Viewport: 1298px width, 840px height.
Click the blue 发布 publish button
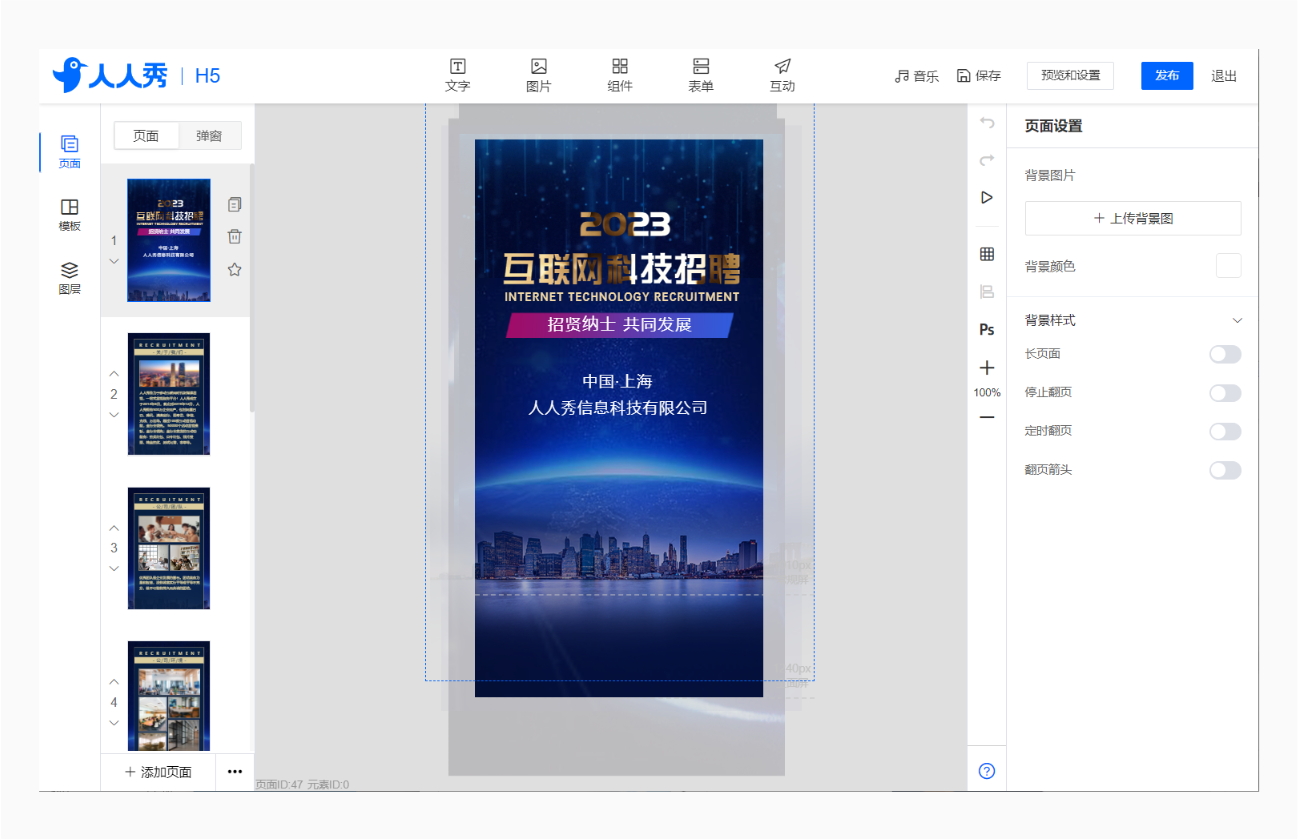point(1167,75)
